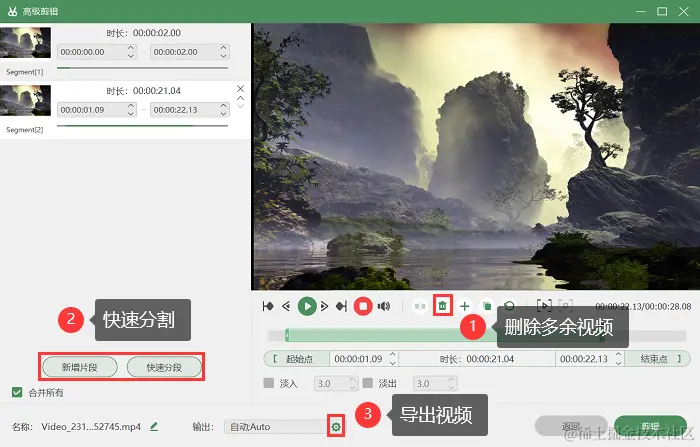Move Segment[2] down in the list

tap(240, 106)
